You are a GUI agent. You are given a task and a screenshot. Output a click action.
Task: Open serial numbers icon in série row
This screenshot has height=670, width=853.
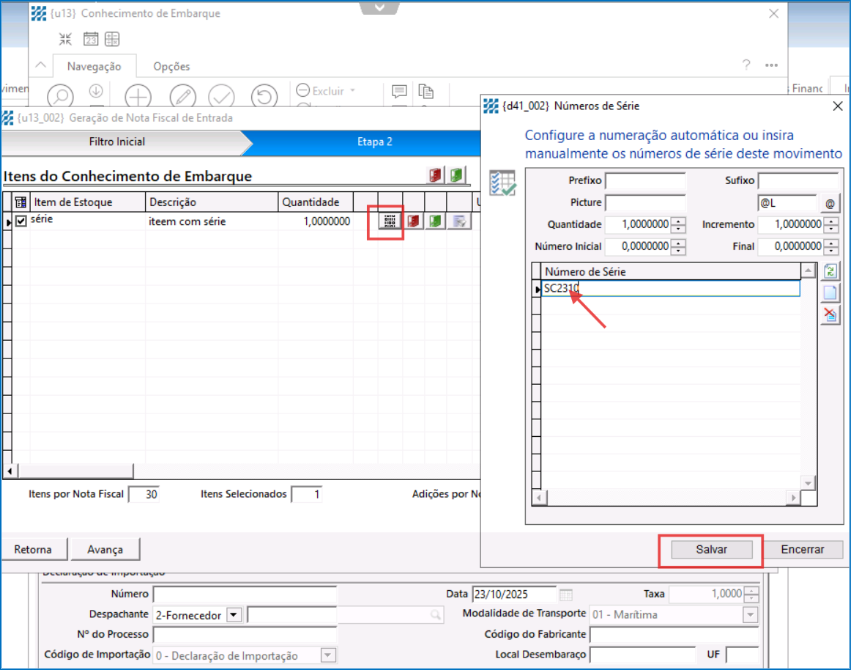click(x=390, y=221)
